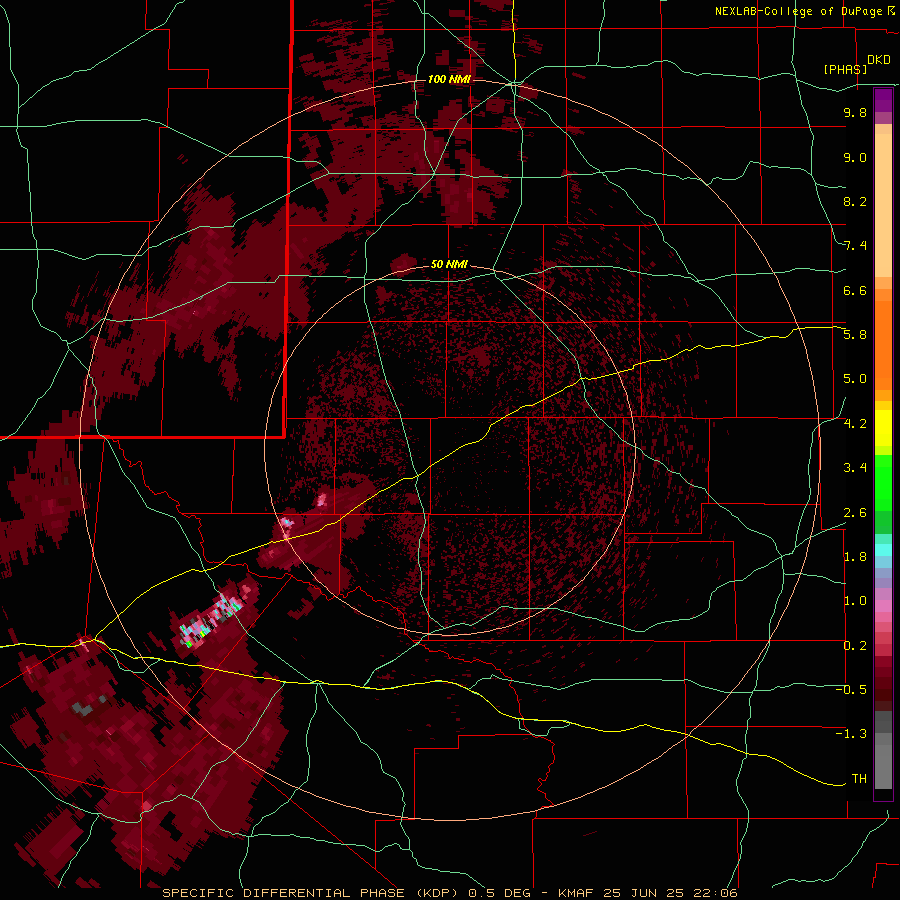Viewport: 900px width, 900px height.
Task: Click the 8.2 scale value
Action: pyautogui.click(x=855, y=201)
